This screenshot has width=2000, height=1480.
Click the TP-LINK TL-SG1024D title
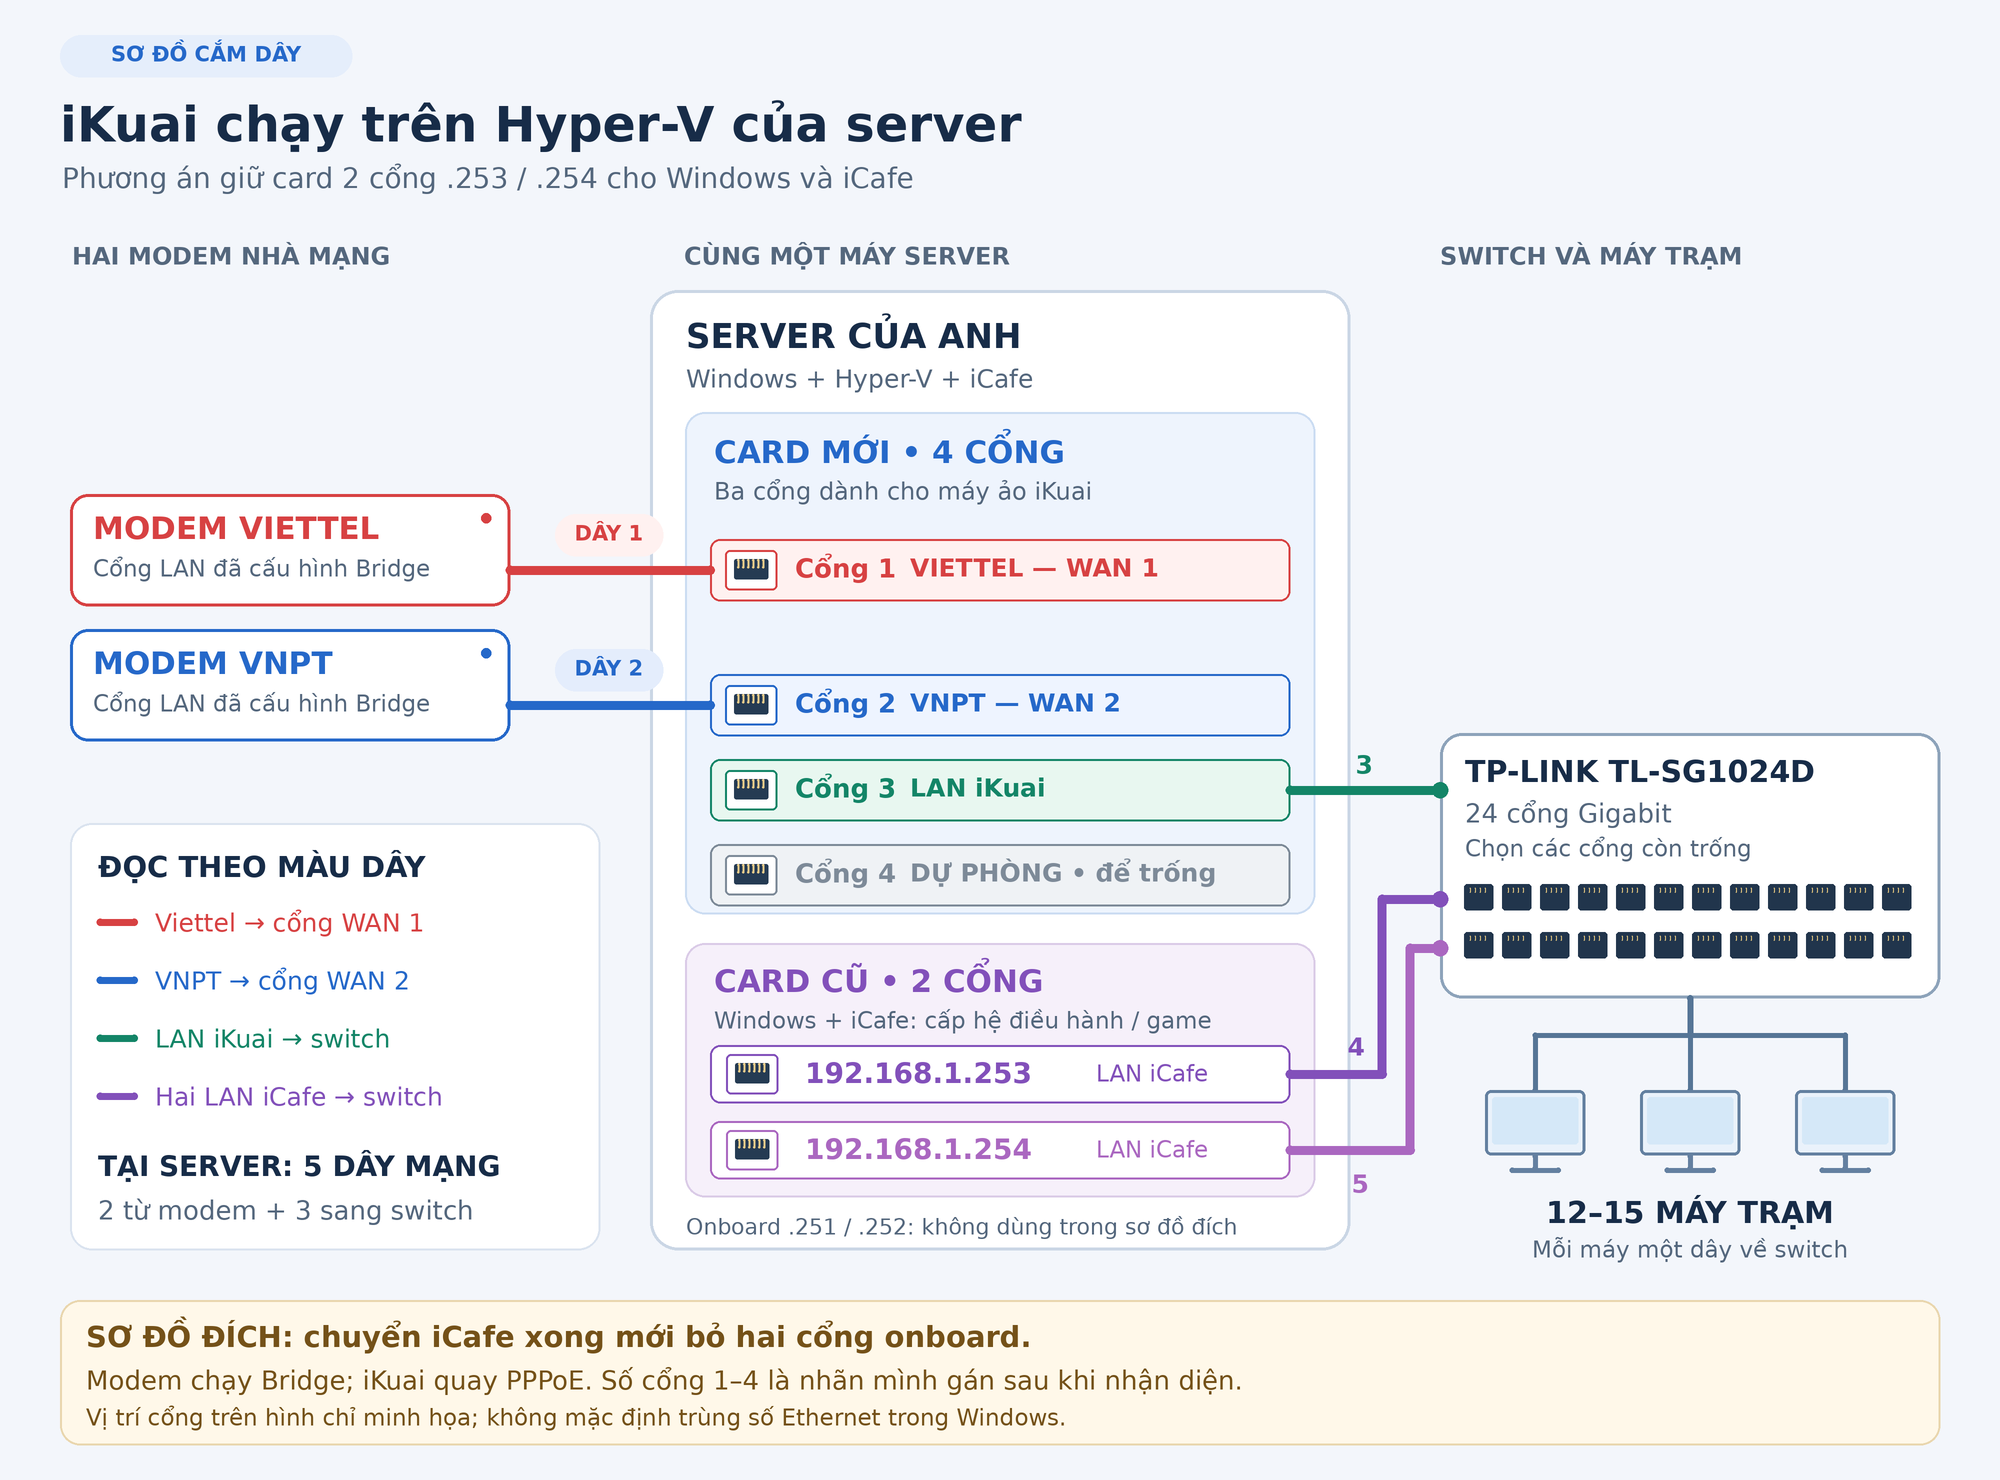[1639, 772]
